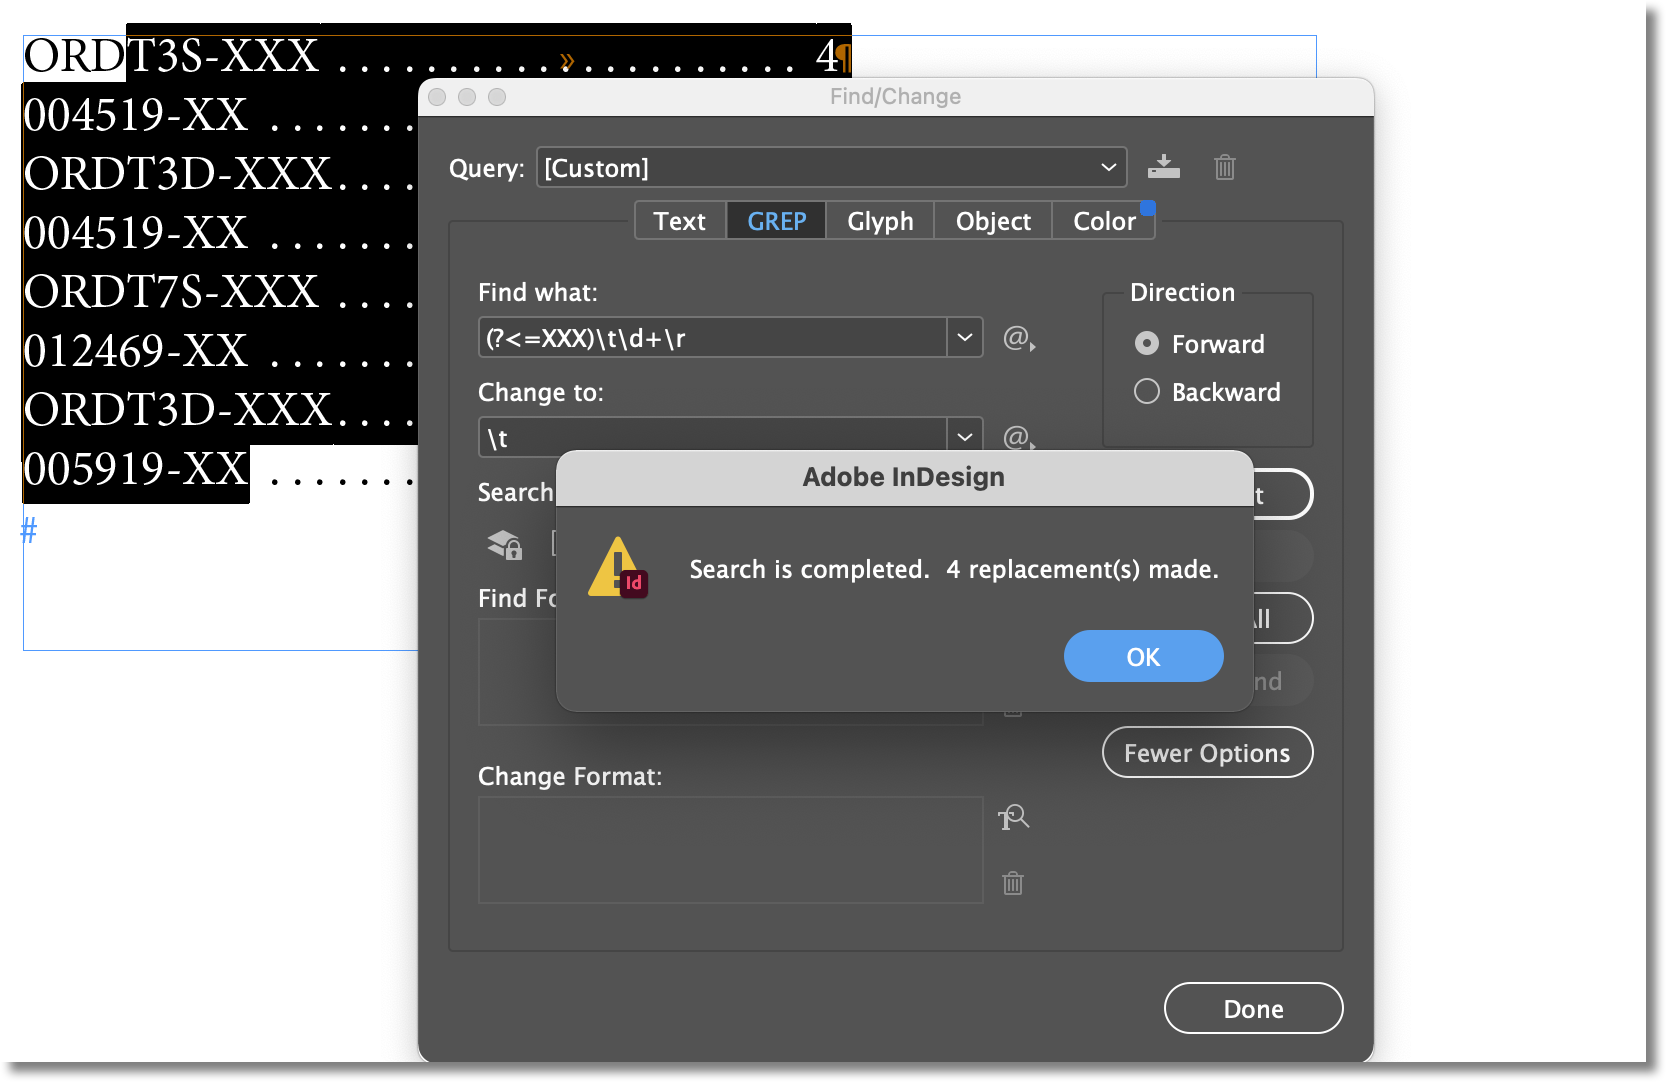
Task: Click the Fewer Options button
Action: point(1206,752)
